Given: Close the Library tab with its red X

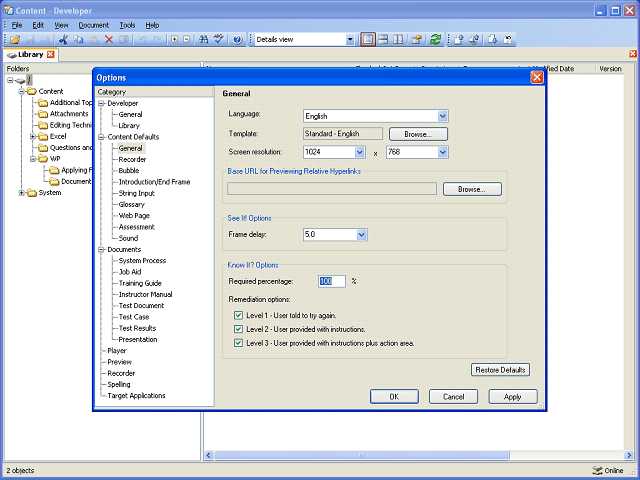Looking at the screenshot, I should click(51, 54).
